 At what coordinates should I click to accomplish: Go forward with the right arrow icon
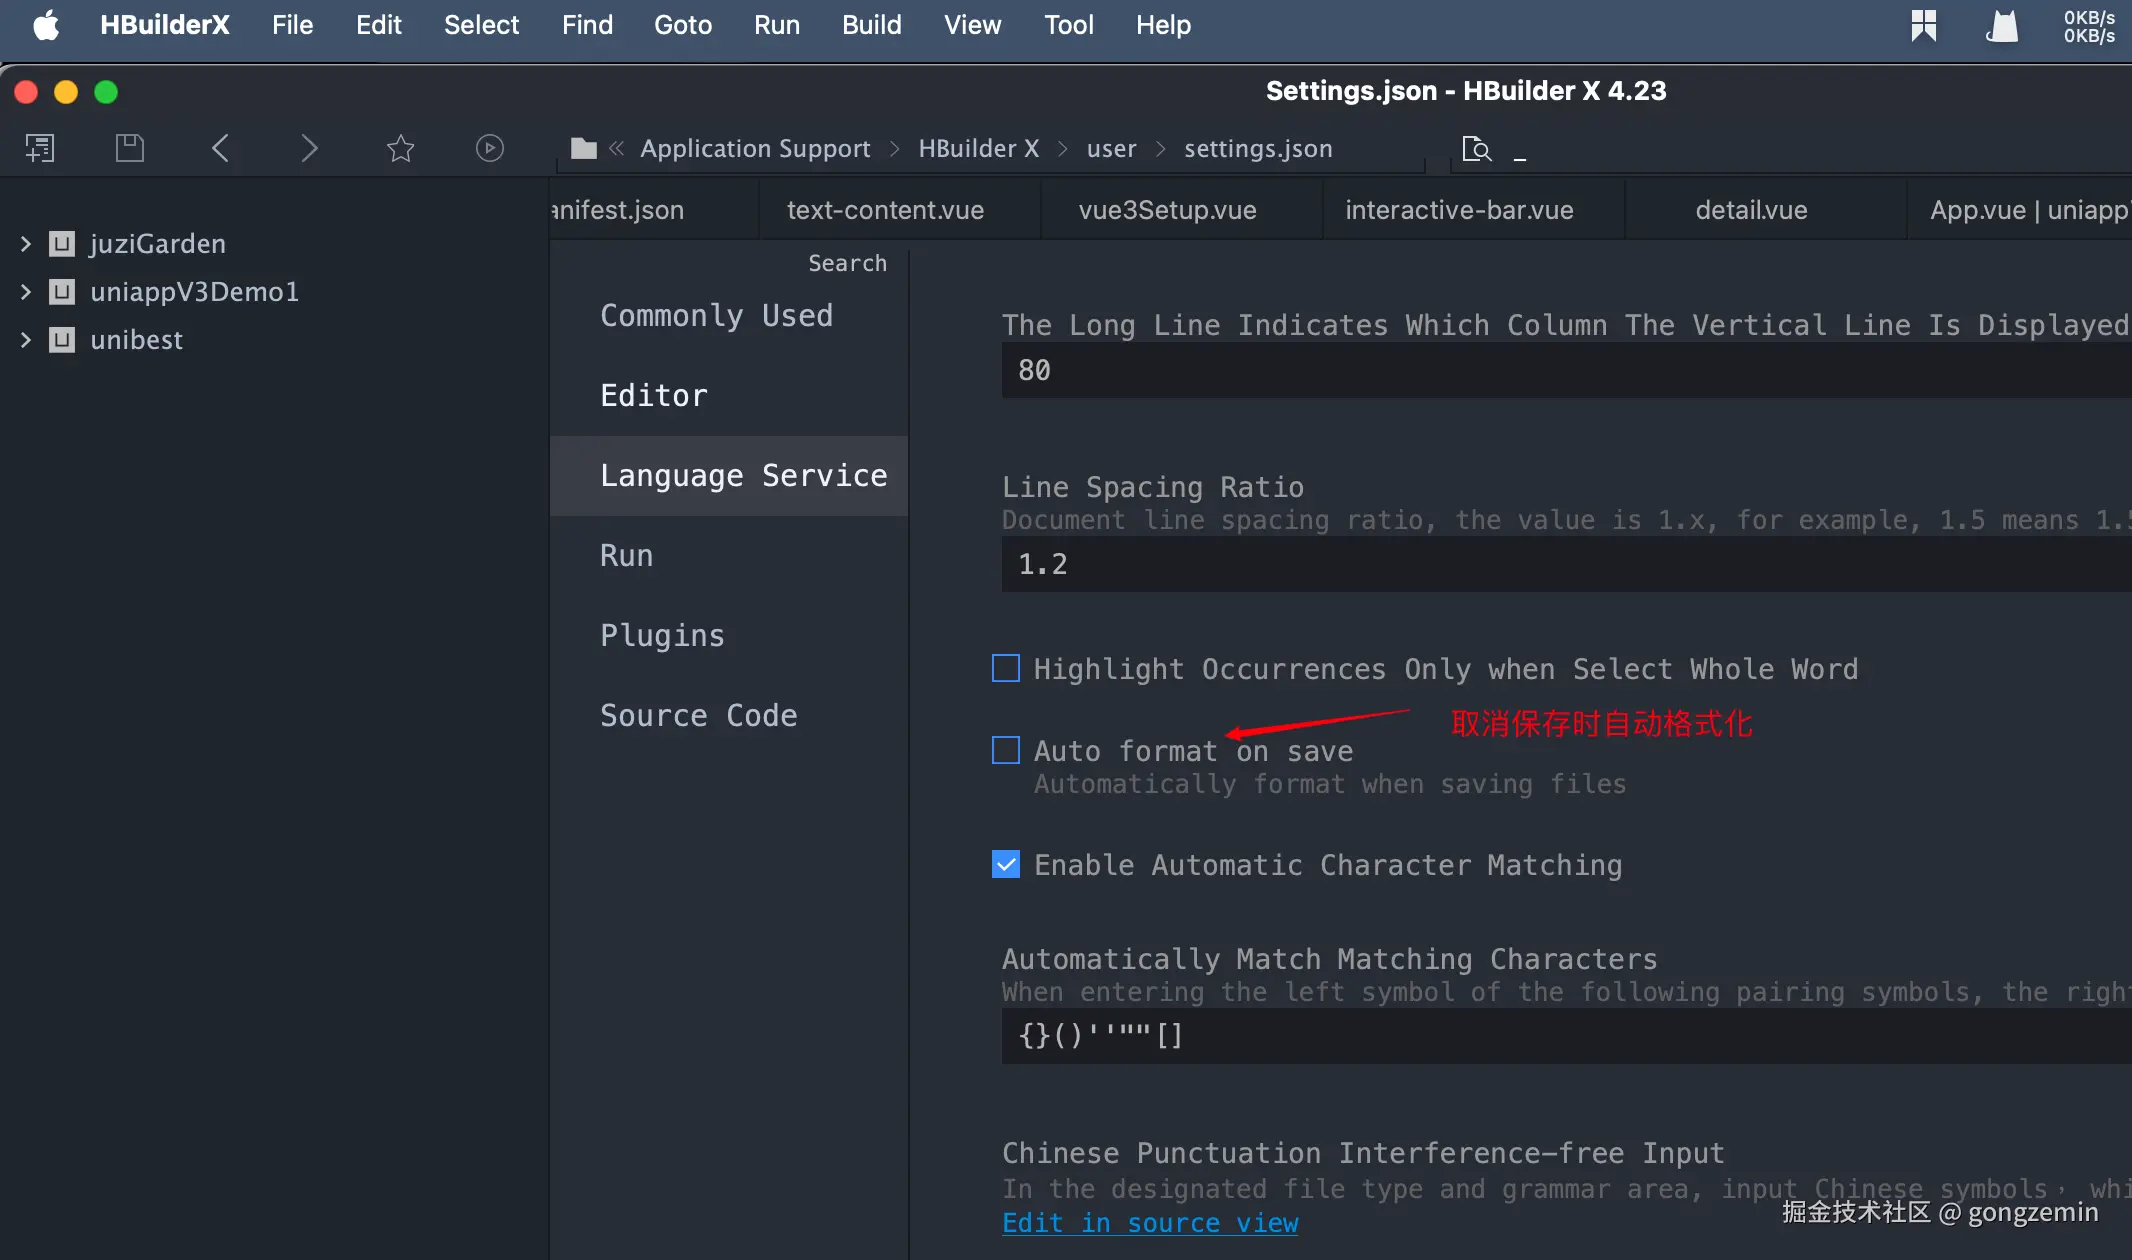309,149
